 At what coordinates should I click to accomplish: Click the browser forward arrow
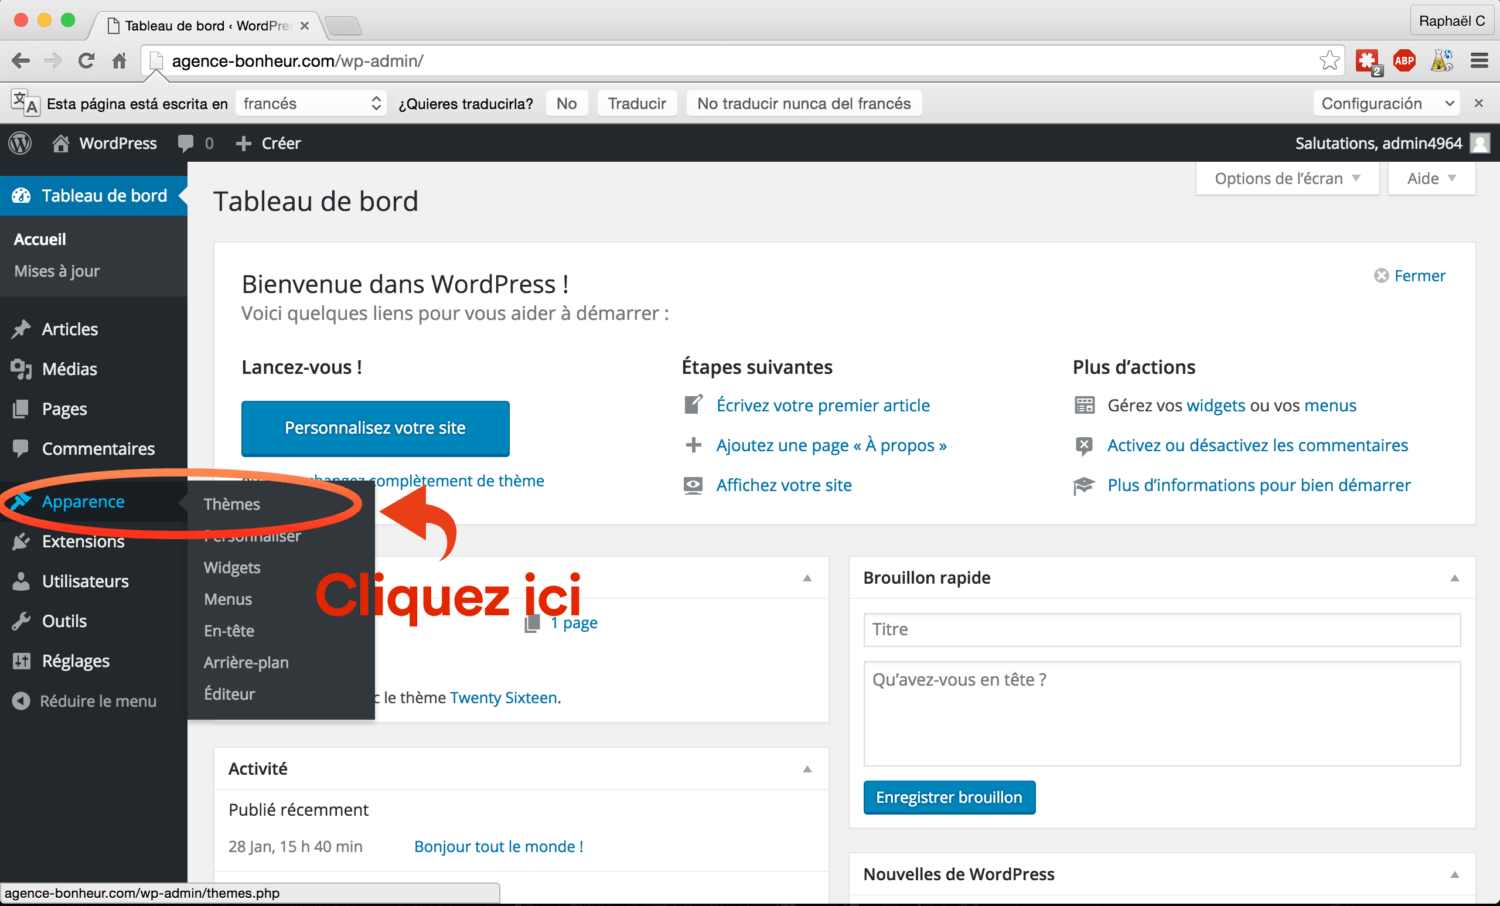tap(53, 61)
